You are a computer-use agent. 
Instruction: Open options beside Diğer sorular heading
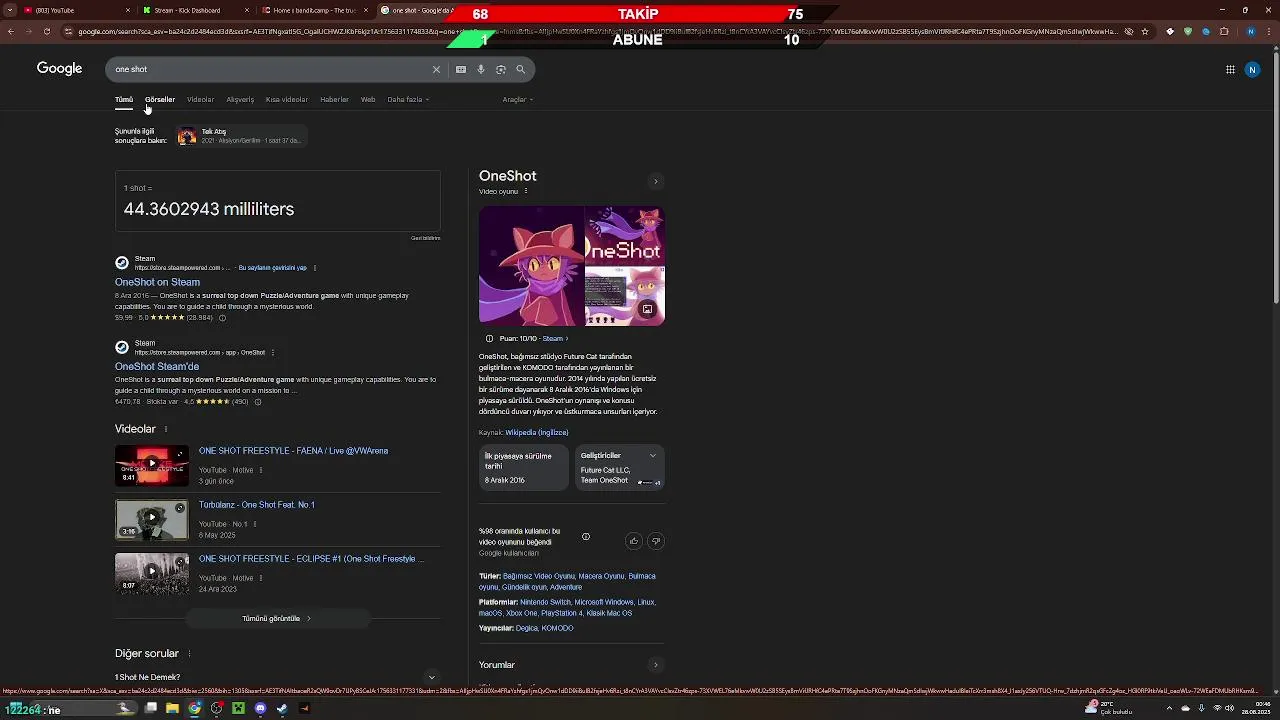tap(189, 654)
